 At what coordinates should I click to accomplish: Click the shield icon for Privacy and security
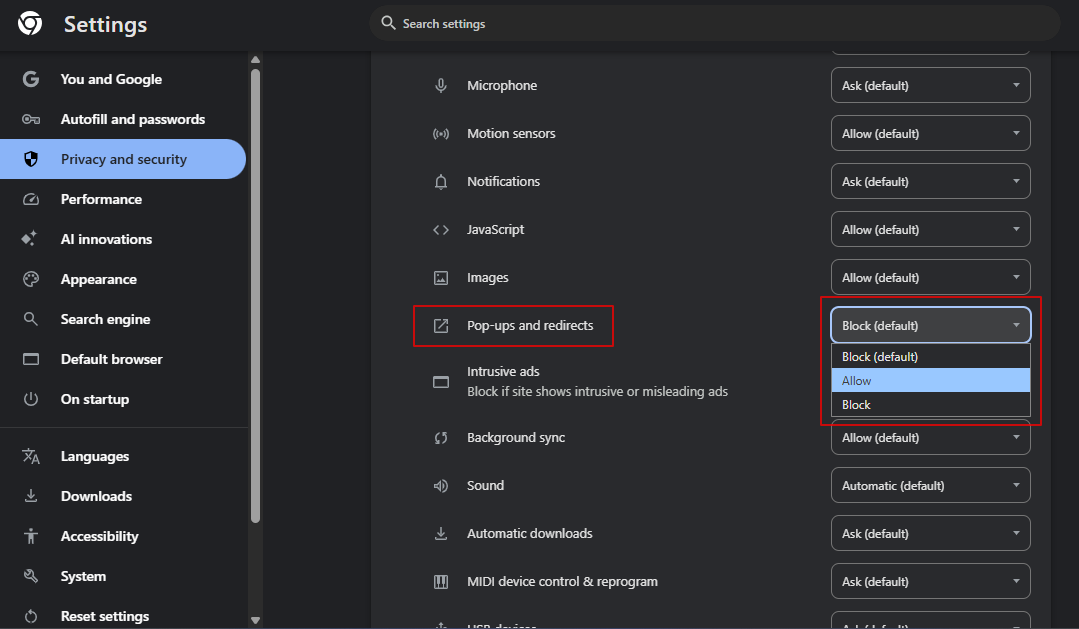30,159
